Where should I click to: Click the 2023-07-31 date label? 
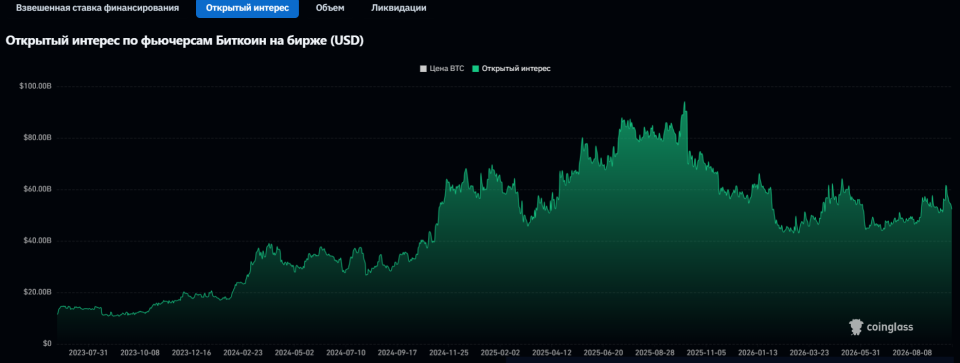[88, 353]
